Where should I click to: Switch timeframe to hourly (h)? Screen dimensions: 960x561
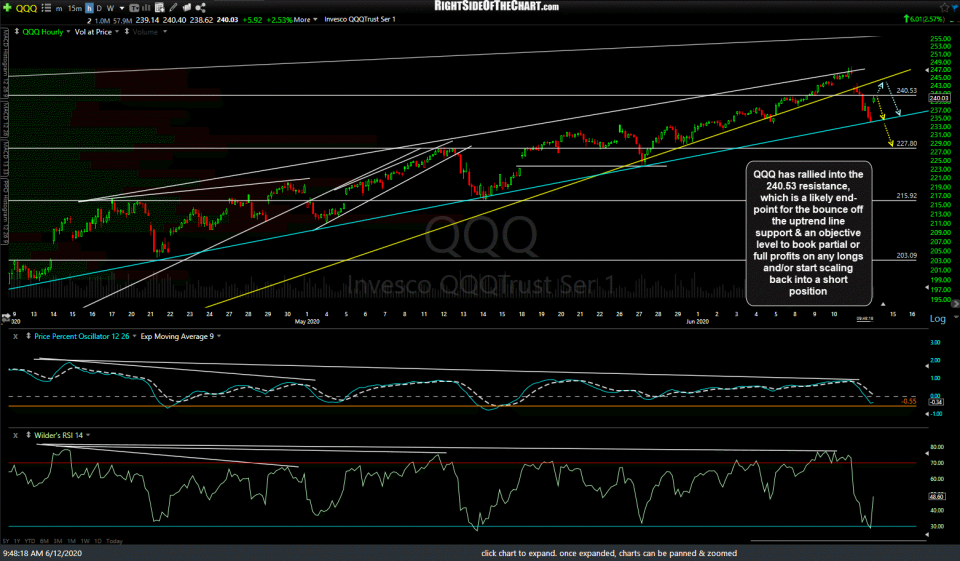click(89, 8)
